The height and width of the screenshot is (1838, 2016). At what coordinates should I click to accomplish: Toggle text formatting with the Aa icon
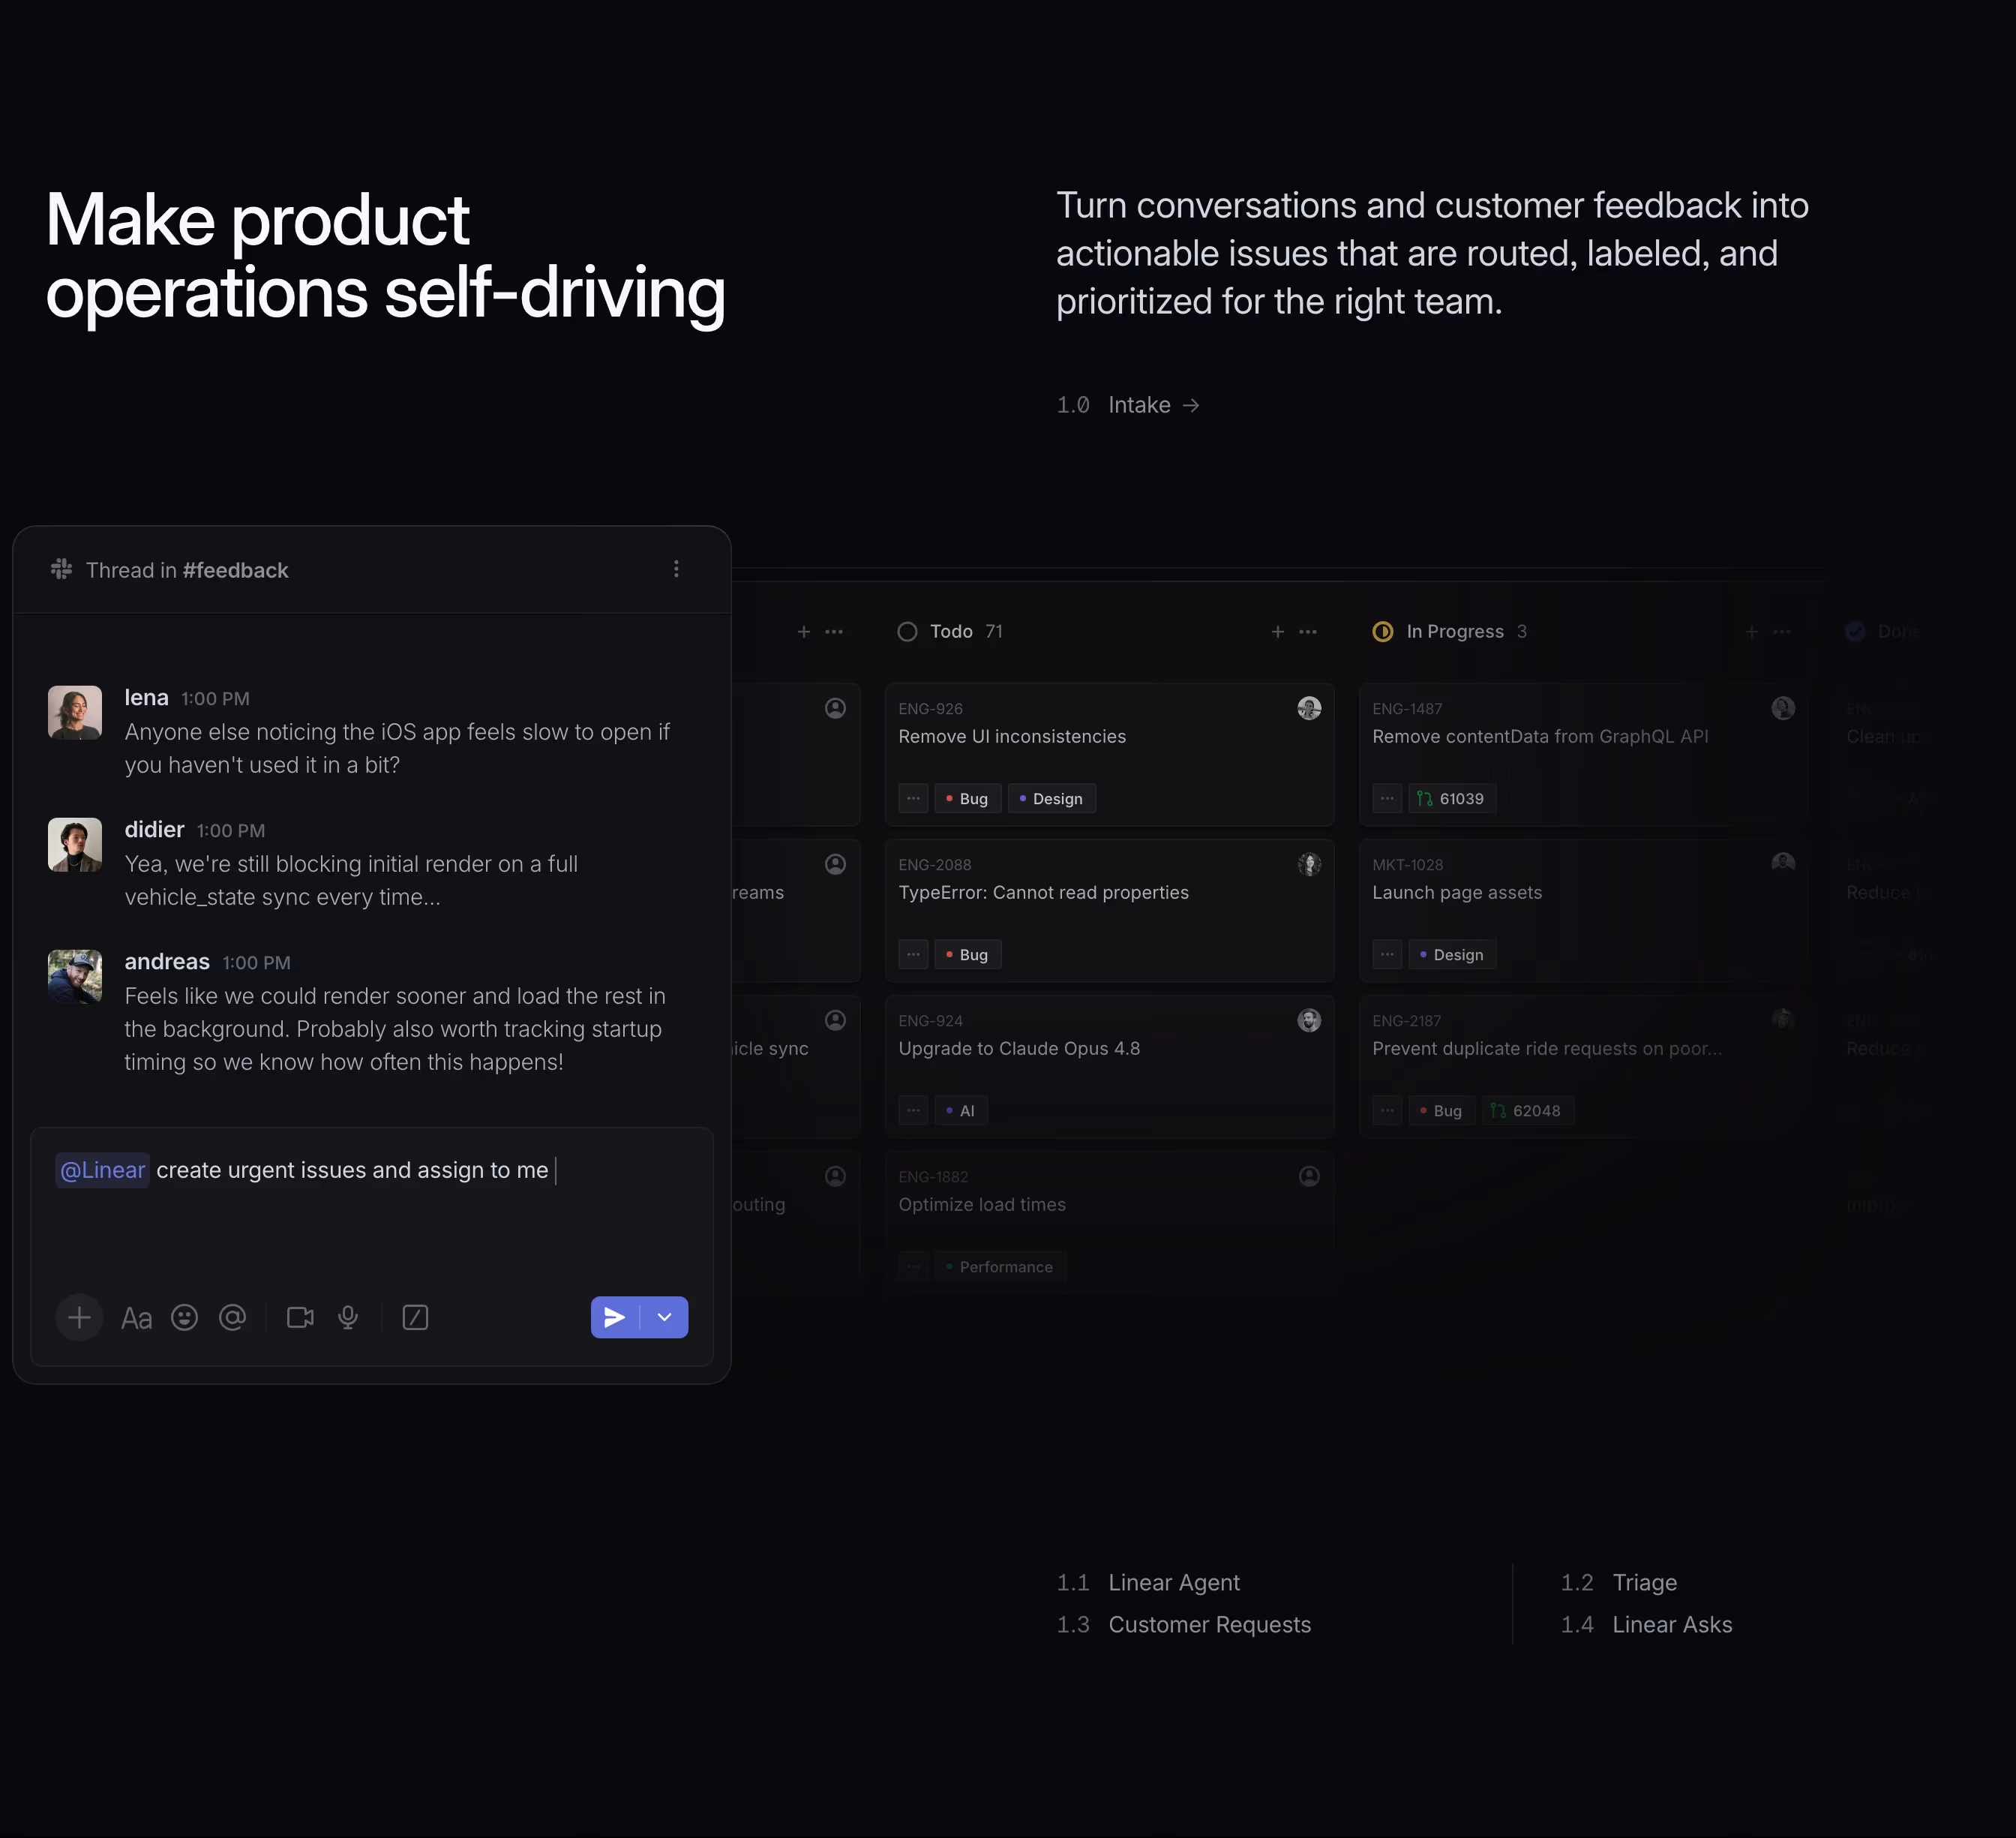click(136, 1318)
